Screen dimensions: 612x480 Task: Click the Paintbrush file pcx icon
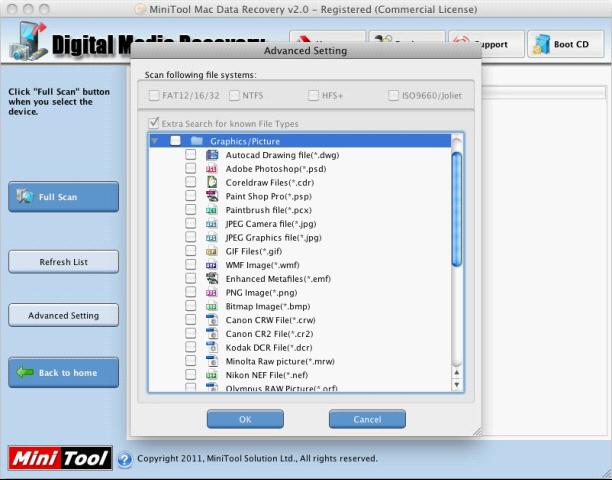pos(212,210)
